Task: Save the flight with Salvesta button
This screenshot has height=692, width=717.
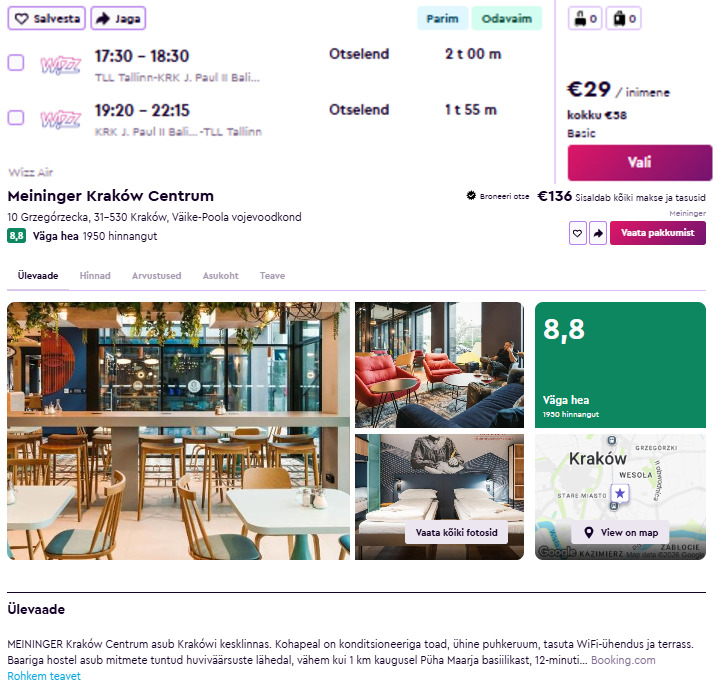Action: tap(47, 19)
